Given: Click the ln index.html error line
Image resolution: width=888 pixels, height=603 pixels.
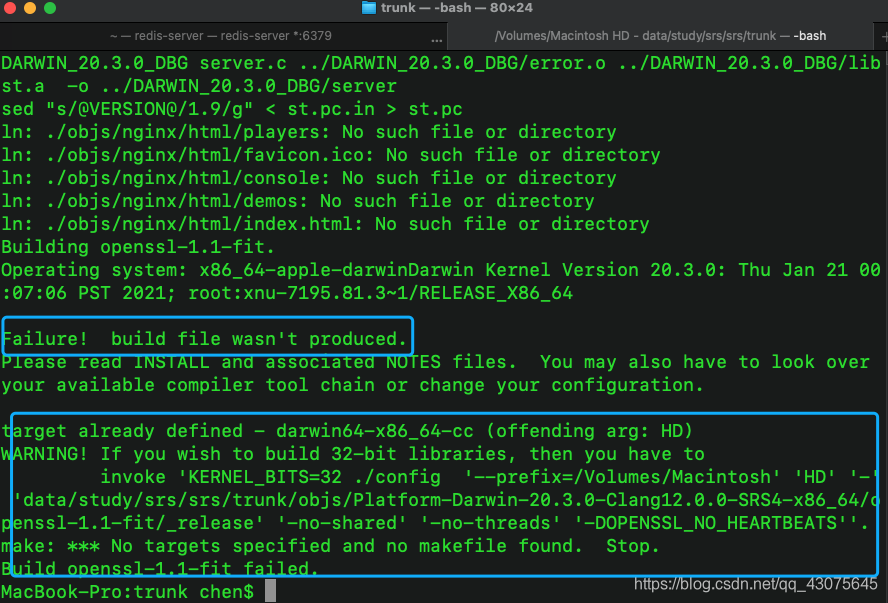Looking at the screenshot, I should click(x=325, y=224).
